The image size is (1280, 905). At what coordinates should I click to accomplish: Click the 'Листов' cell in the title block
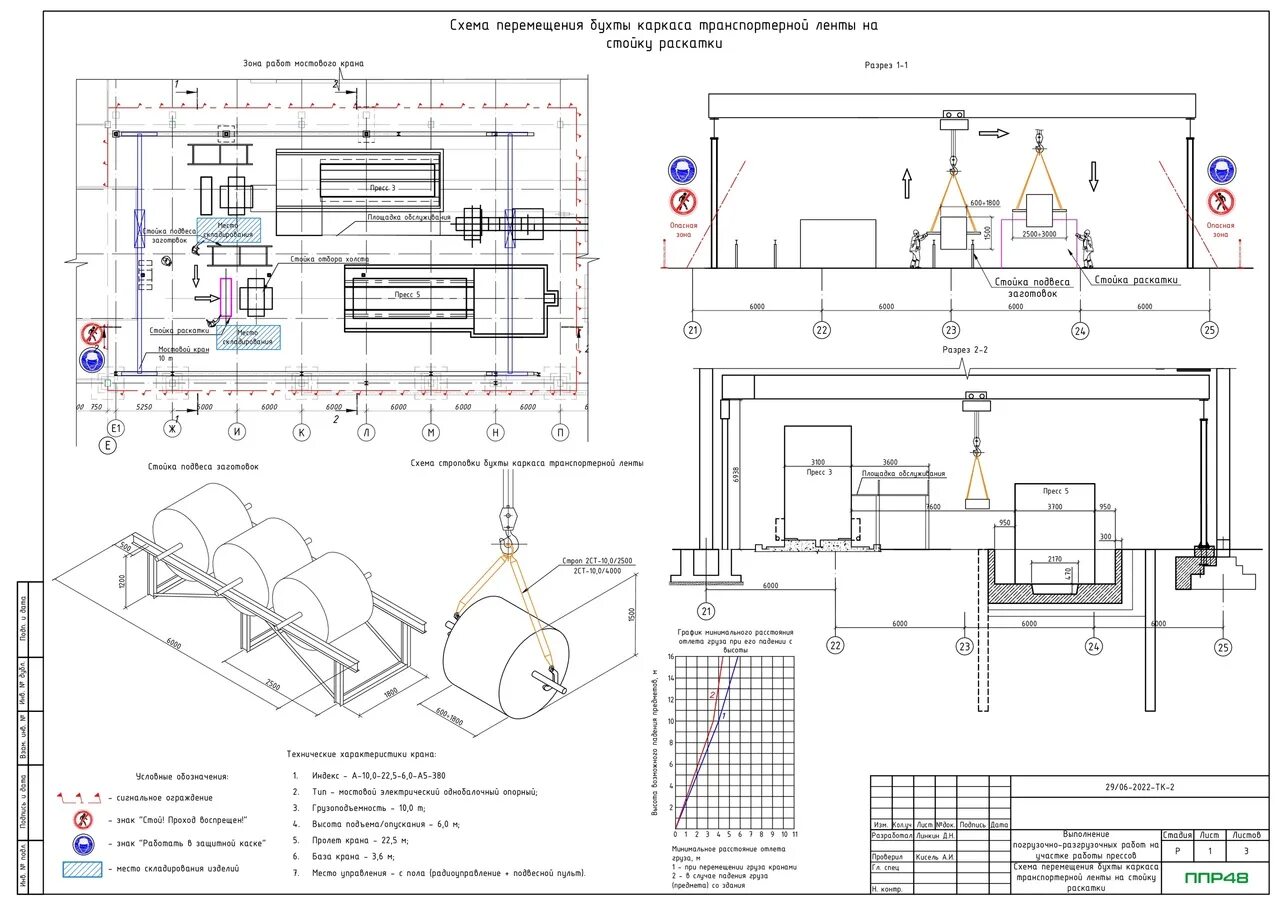coord(1245,835)
